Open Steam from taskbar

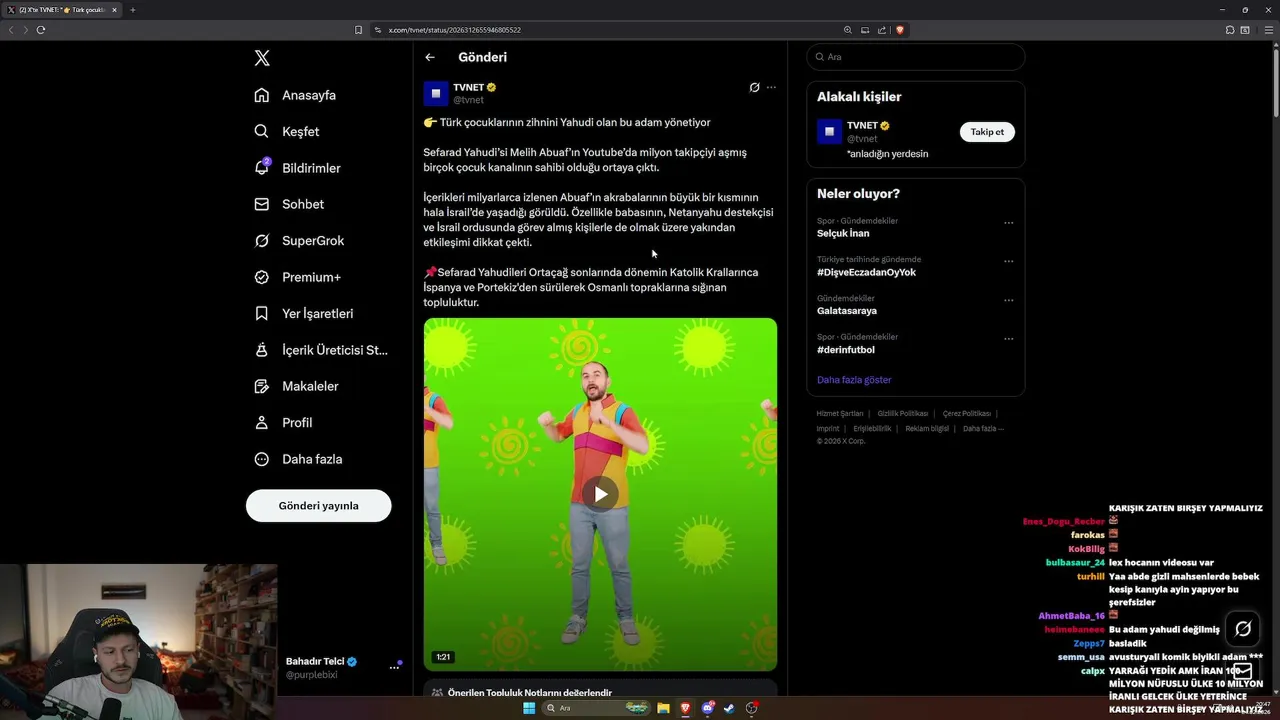[730, 708]
